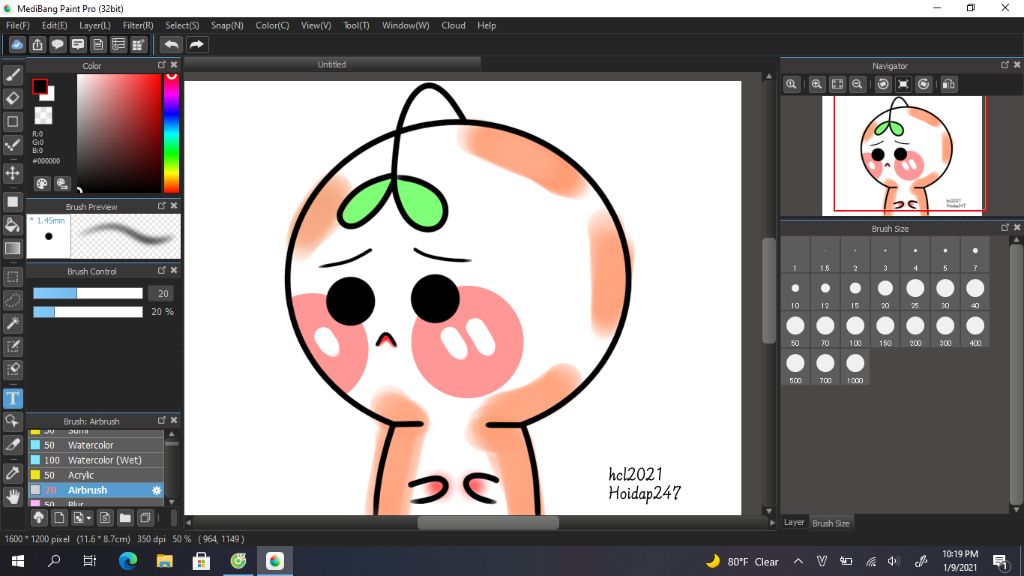Click the Undo arrow in top toolbar
Viewport: 1024px width, 576px height.
coord(172,44)
